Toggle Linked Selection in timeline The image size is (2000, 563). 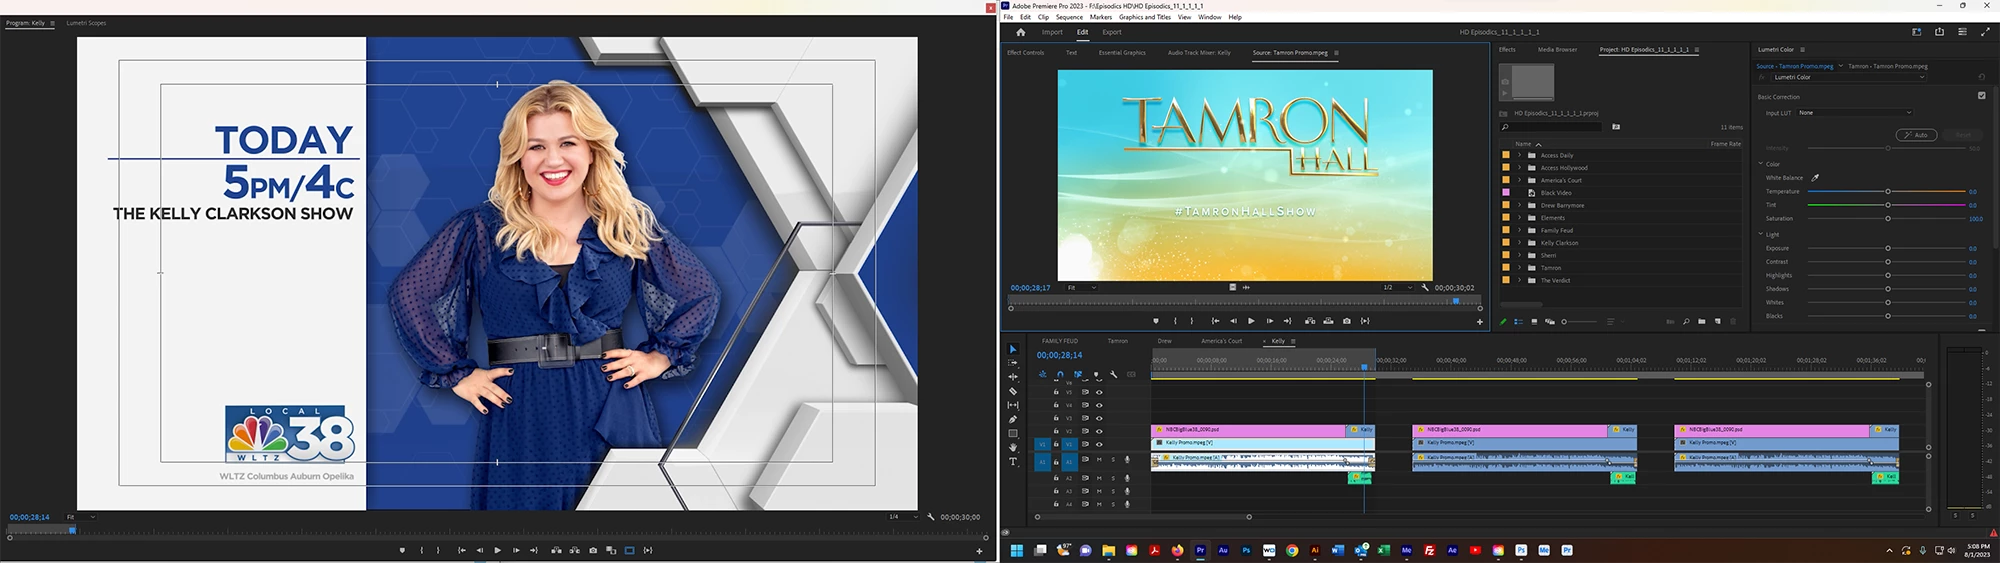pos(1078,374)
